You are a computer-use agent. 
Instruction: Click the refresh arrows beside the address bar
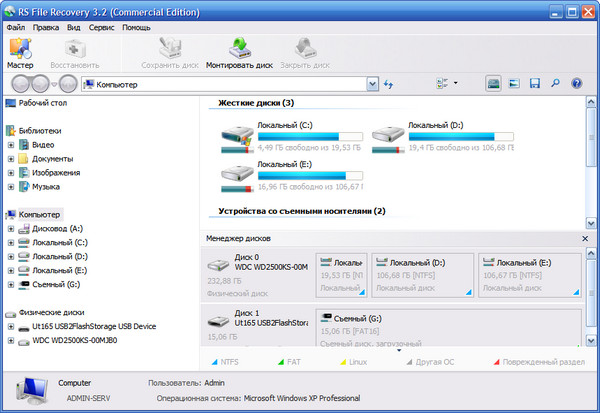coord(388,84)
